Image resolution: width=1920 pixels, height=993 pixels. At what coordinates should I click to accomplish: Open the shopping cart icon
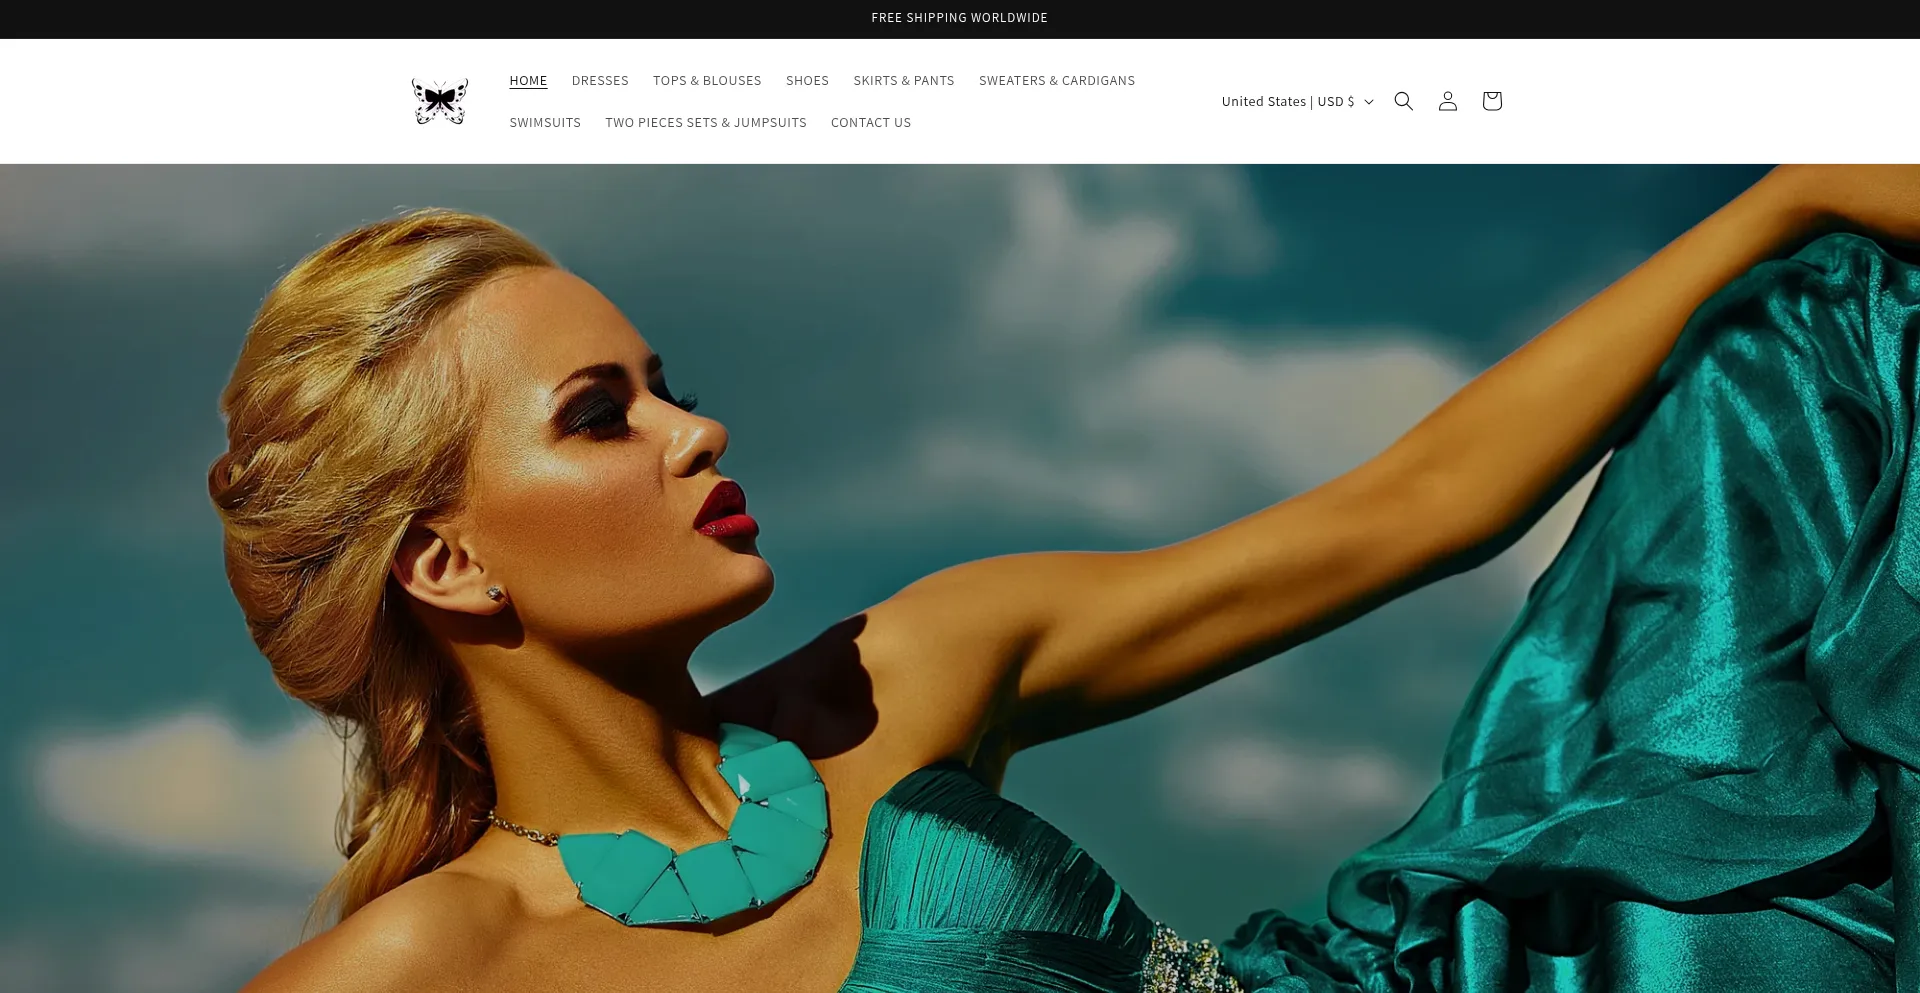pos(1492,101)
